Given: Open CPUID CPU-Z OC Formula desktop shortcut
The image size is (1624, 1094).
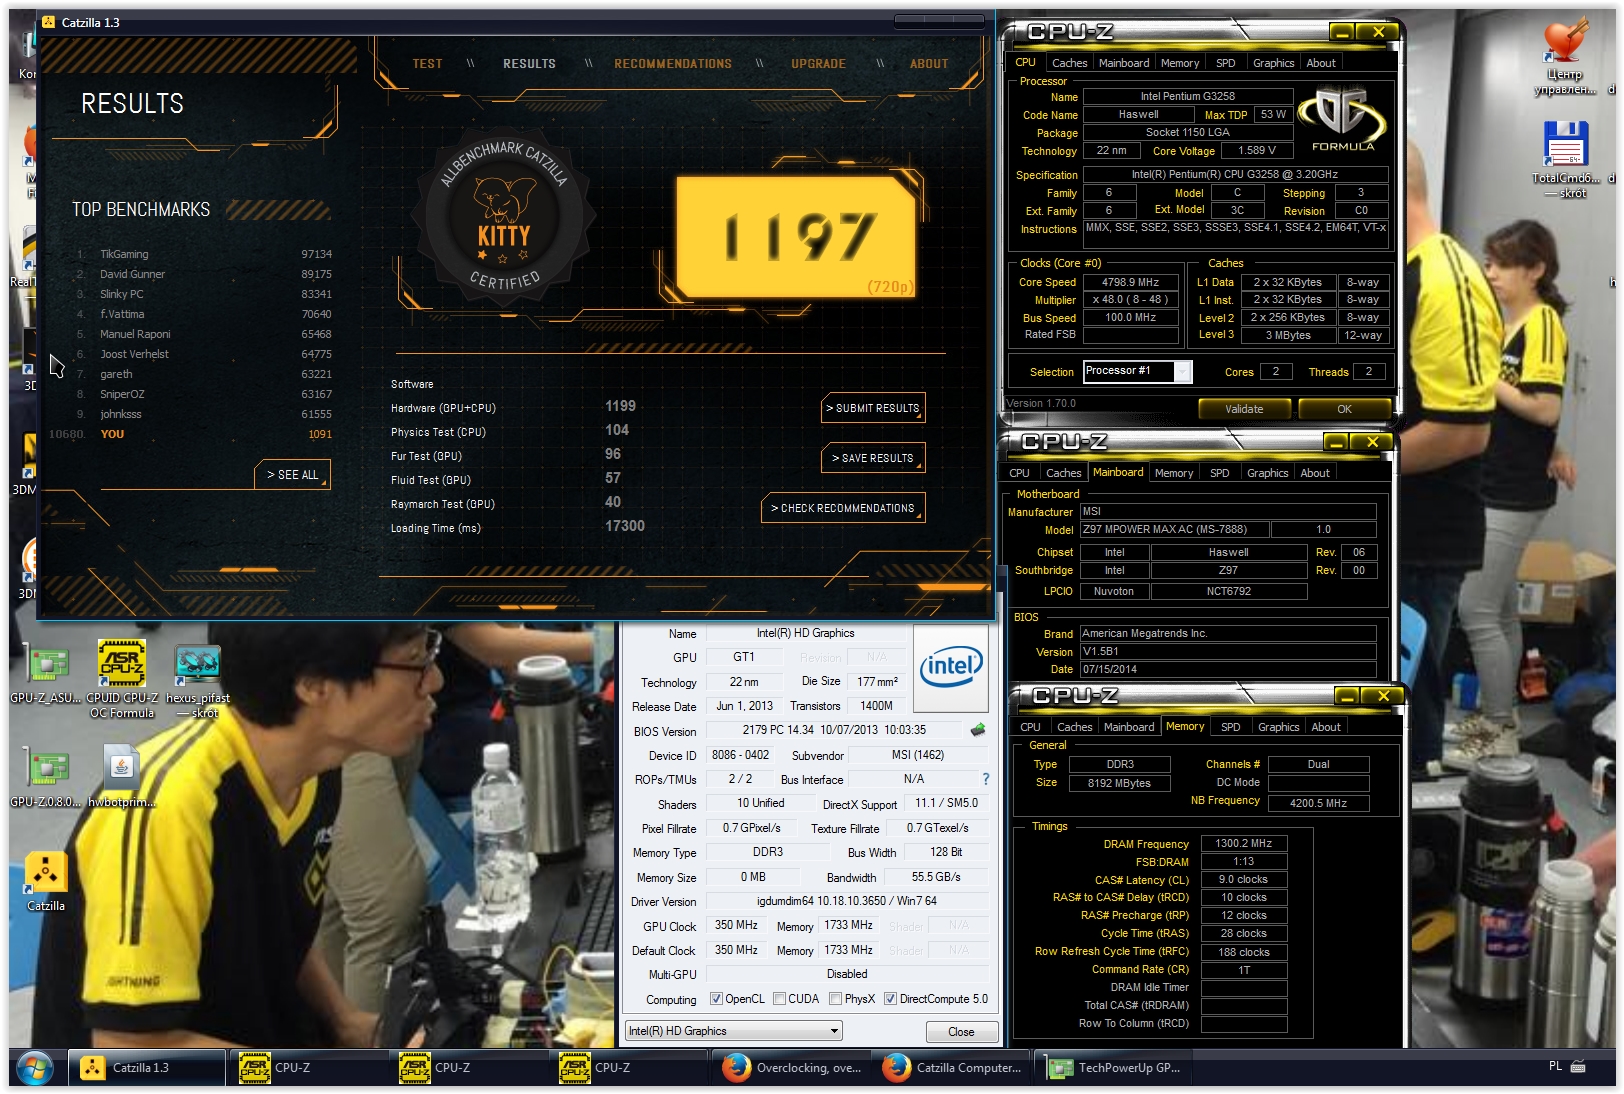Looking at the screenshot, I should coord(122,678).
